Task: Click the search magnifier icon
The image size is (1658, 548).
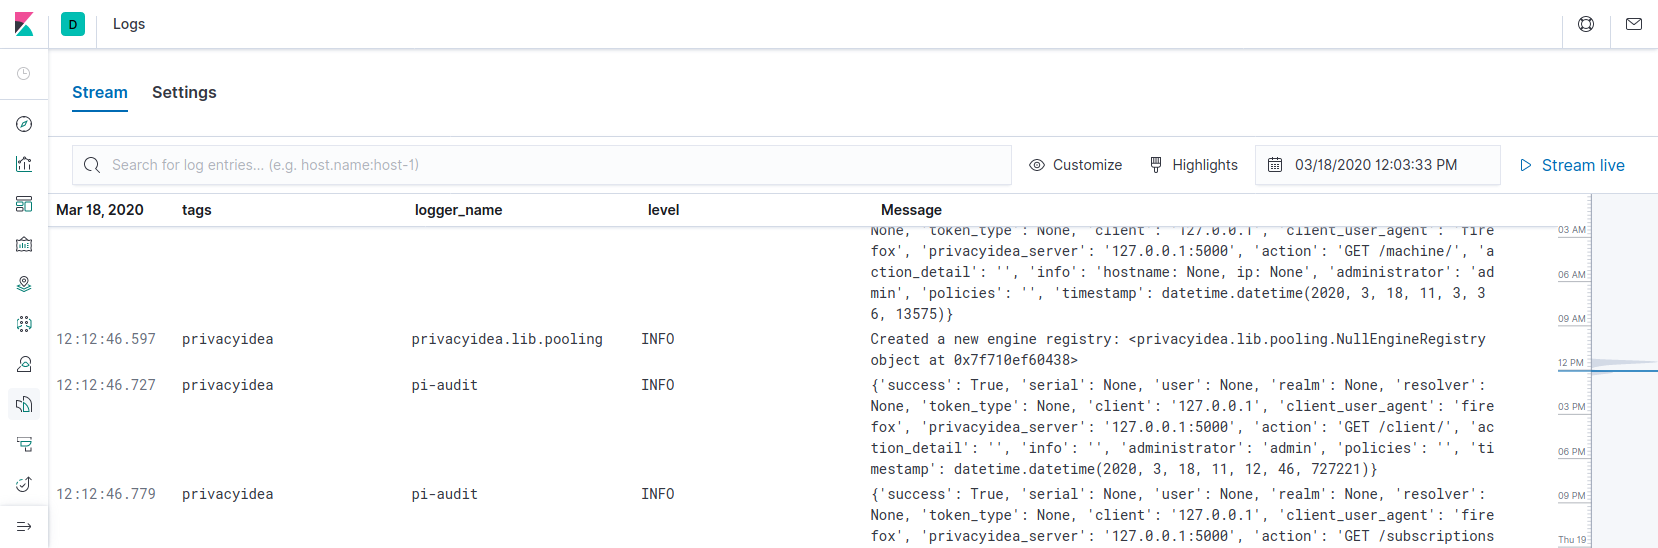Action: (x=92, y=165)
